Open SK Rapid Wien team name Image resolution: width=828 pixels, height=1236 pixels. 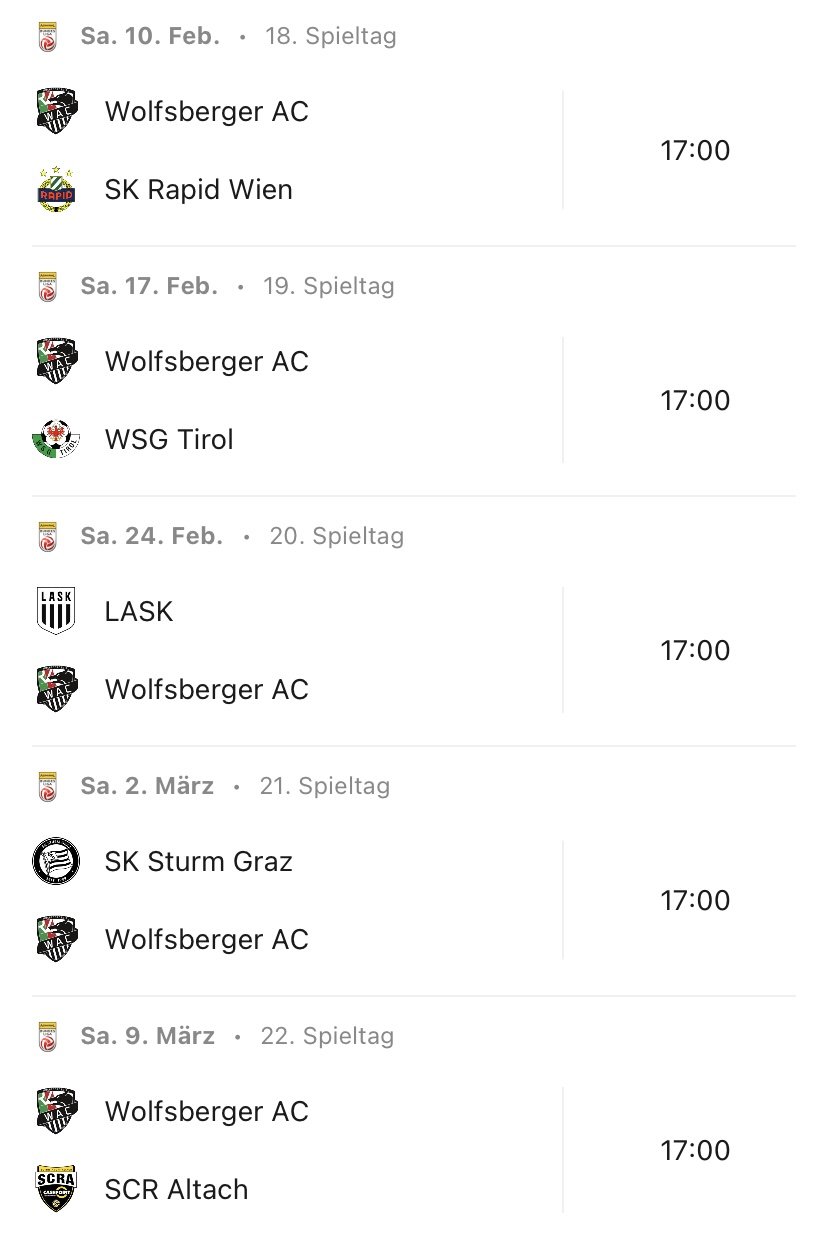tap(198, 190)
